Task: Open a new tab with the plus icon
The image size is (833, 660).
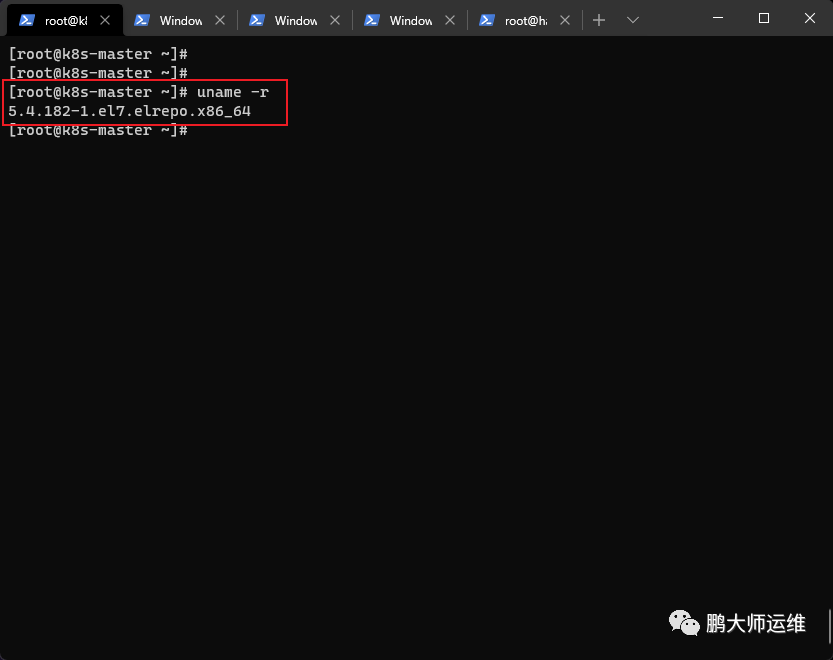Action: (599, 20)
